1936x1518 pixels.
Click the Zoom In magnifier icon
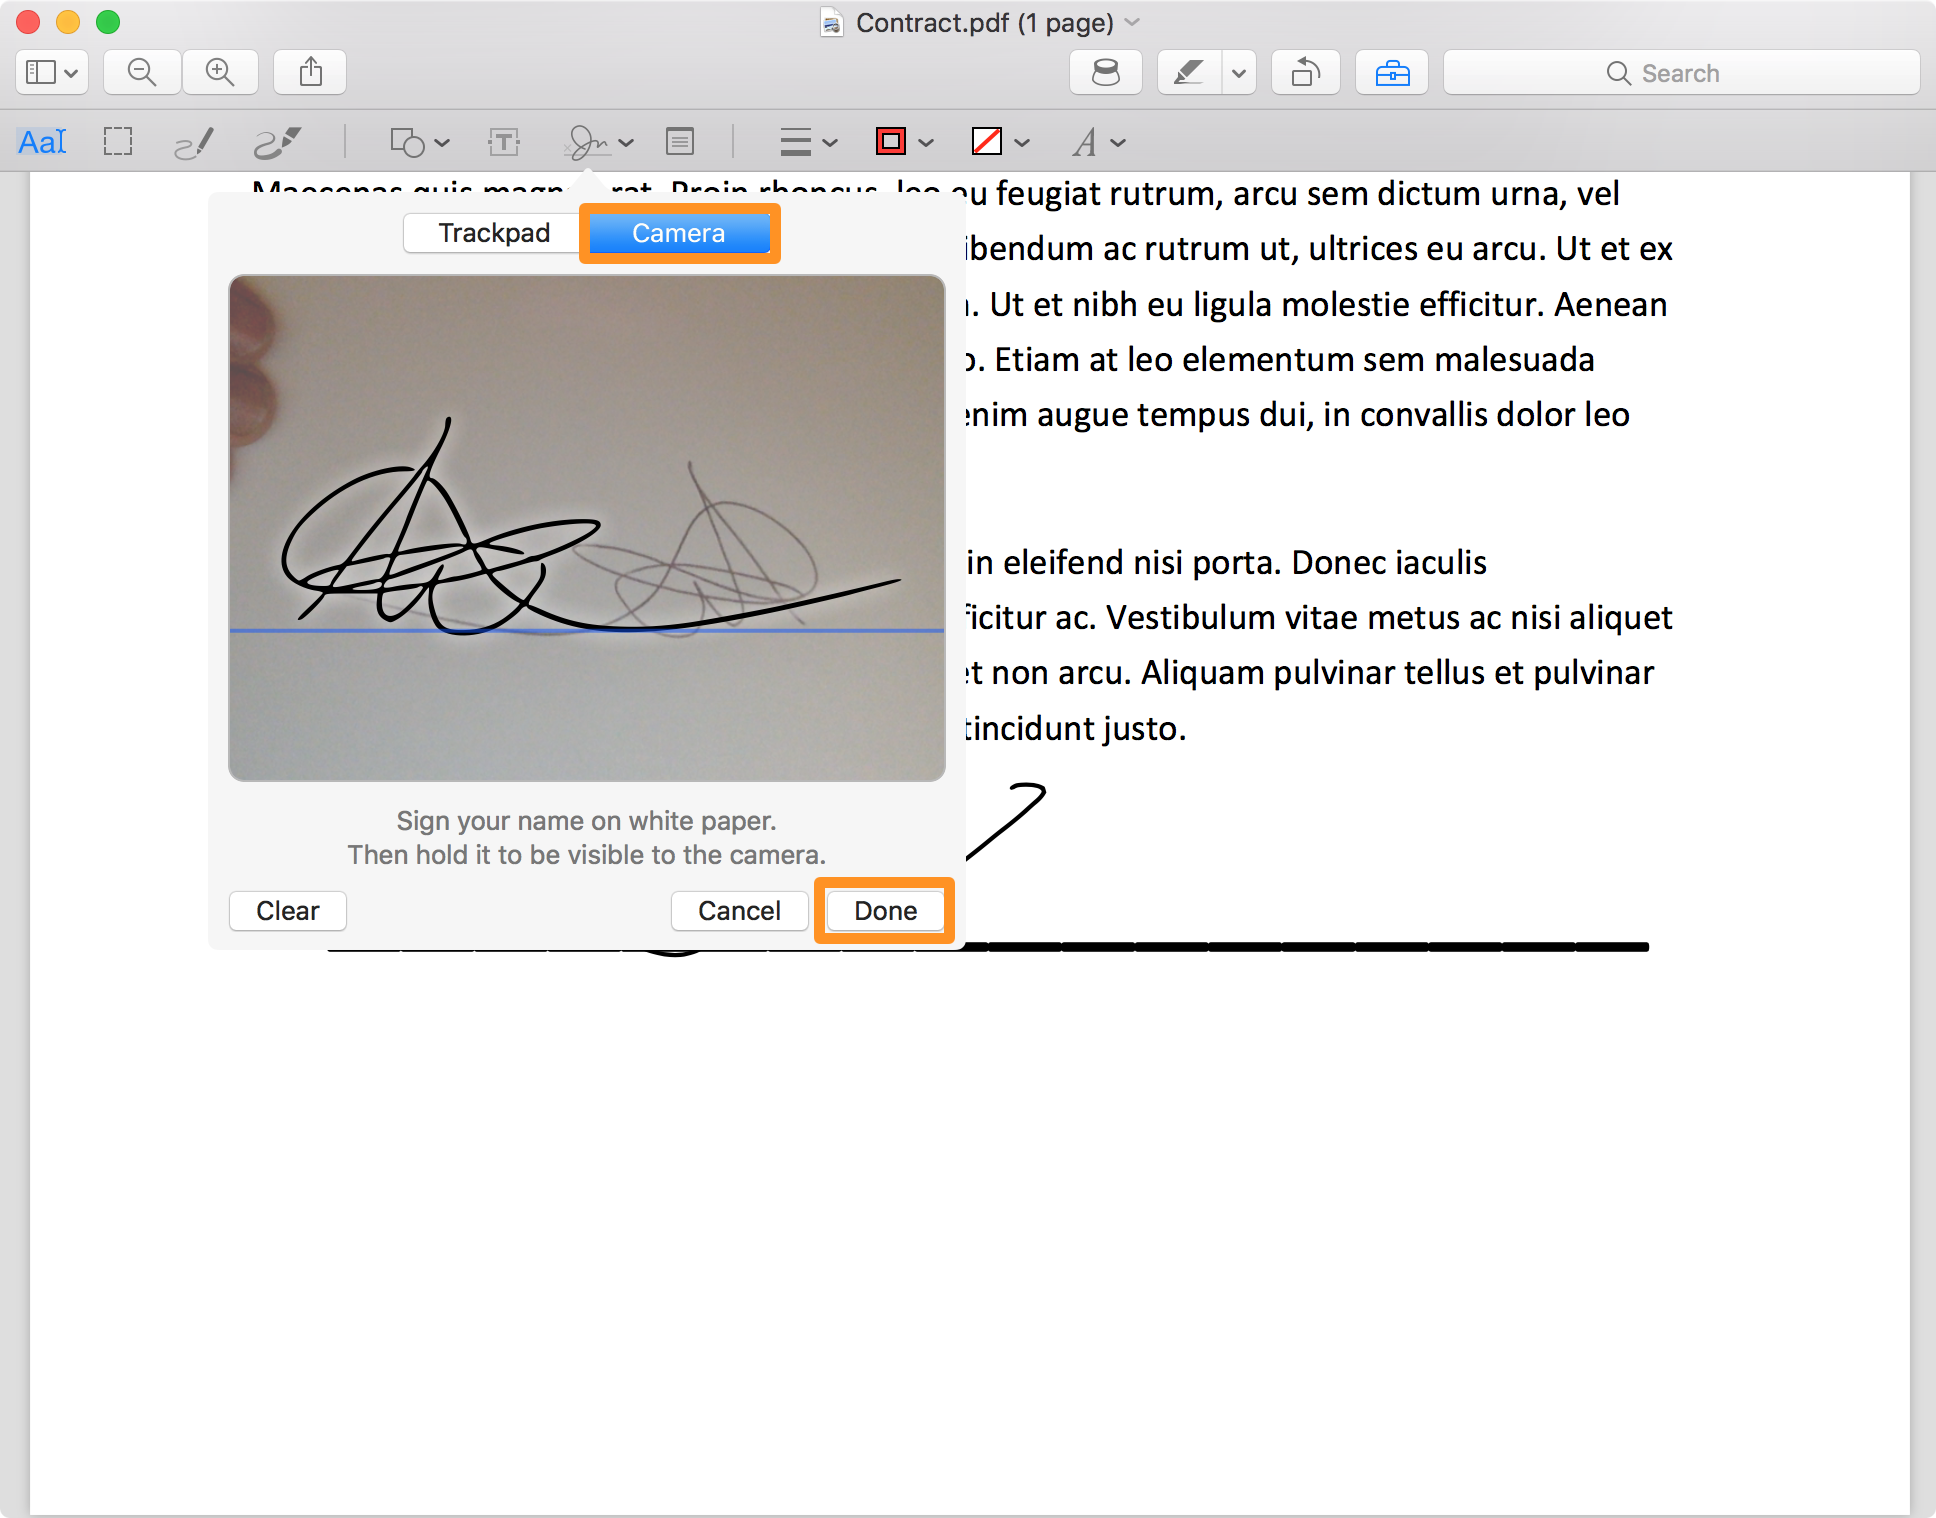(x=220, y=72)
